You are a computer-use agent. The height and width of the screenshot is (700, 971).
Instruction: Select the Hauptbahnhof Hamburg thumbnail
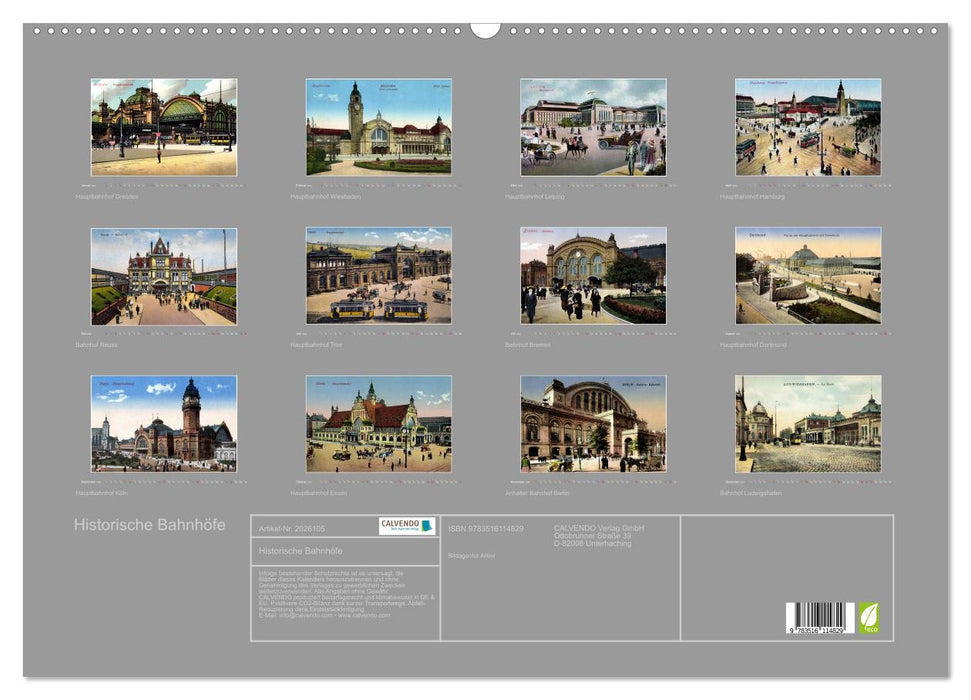click(x=808, y=127)
